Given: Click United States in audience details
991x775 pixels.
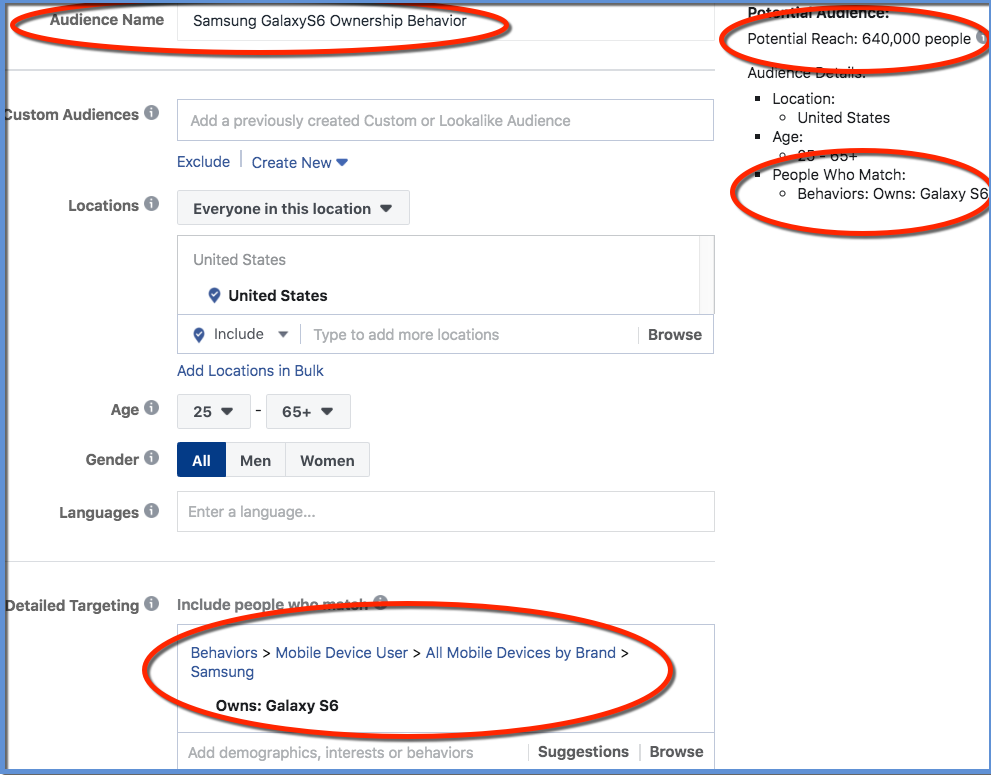Looking at the screenshot, I should 843,118.
